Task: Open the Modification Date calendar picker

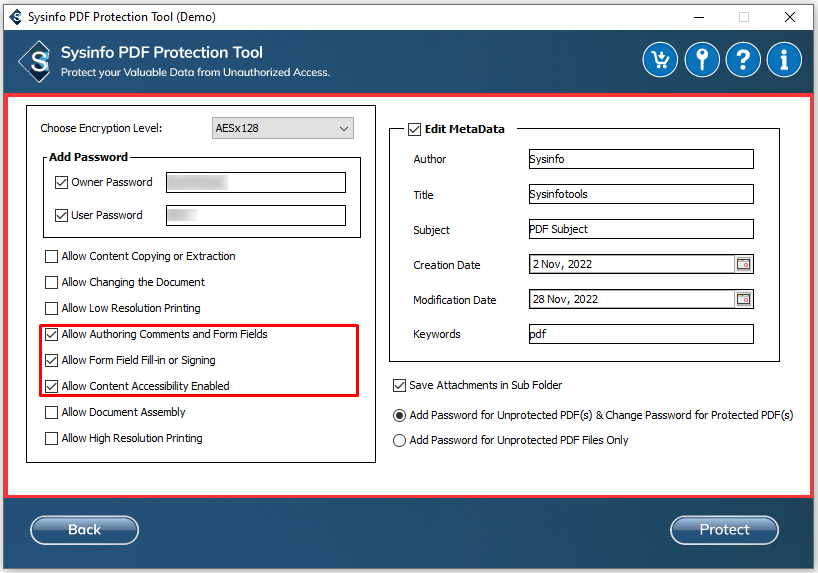Action: coord(743,299)
